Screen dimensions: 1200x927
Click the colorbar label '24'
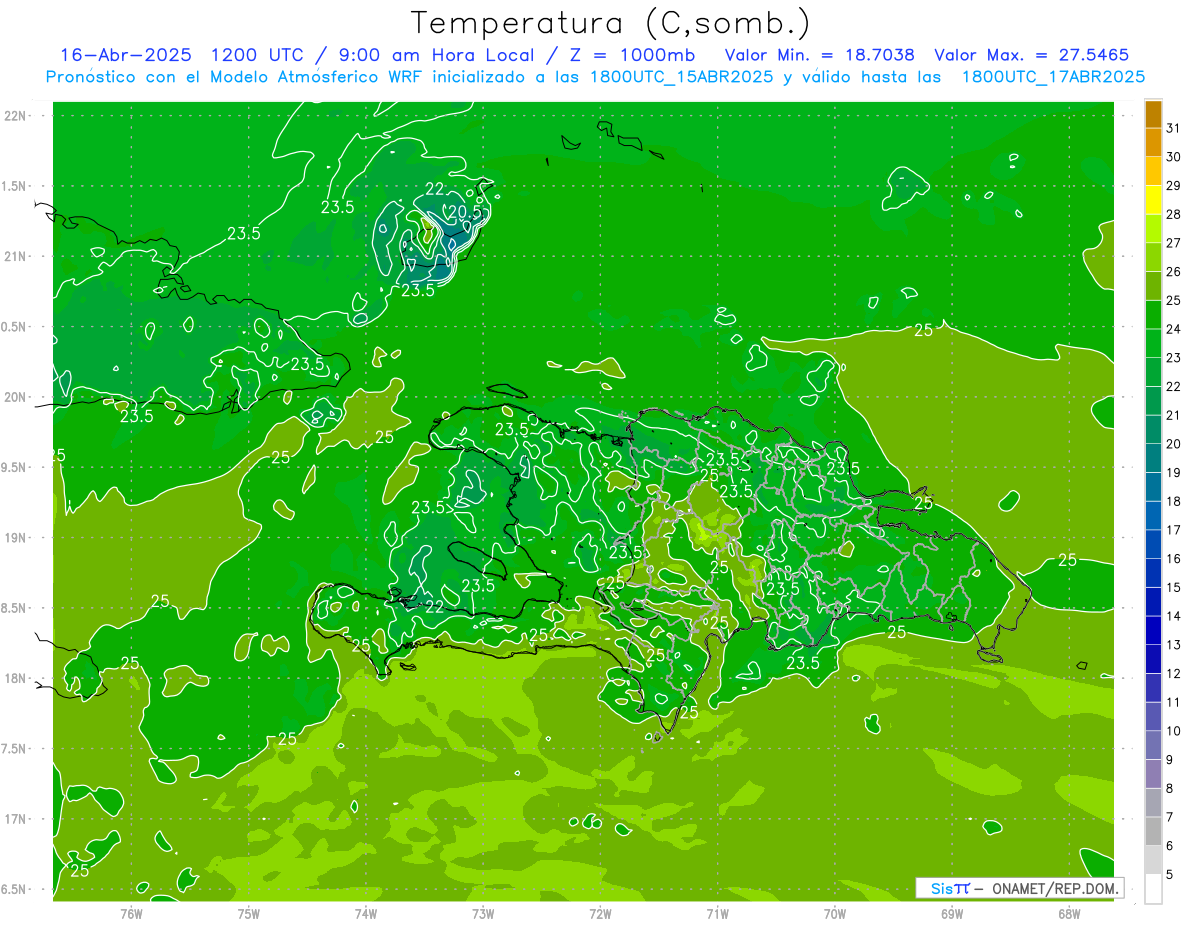point(1174,329)
